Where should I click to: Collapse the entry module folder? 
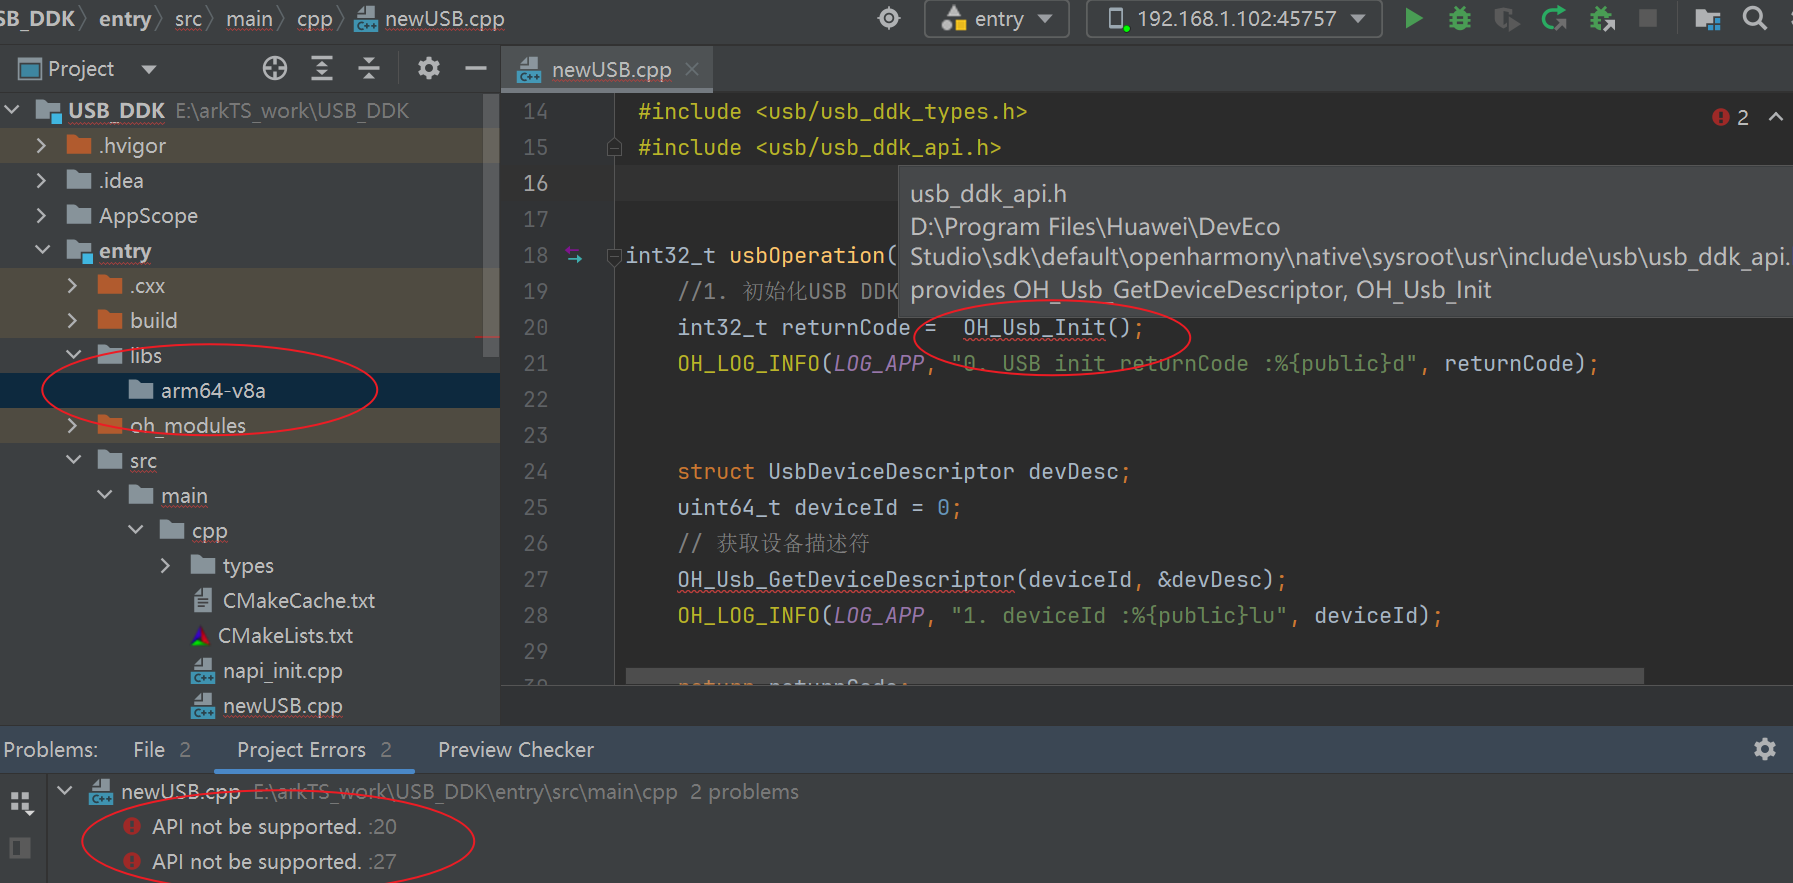(x=42, y=250)
